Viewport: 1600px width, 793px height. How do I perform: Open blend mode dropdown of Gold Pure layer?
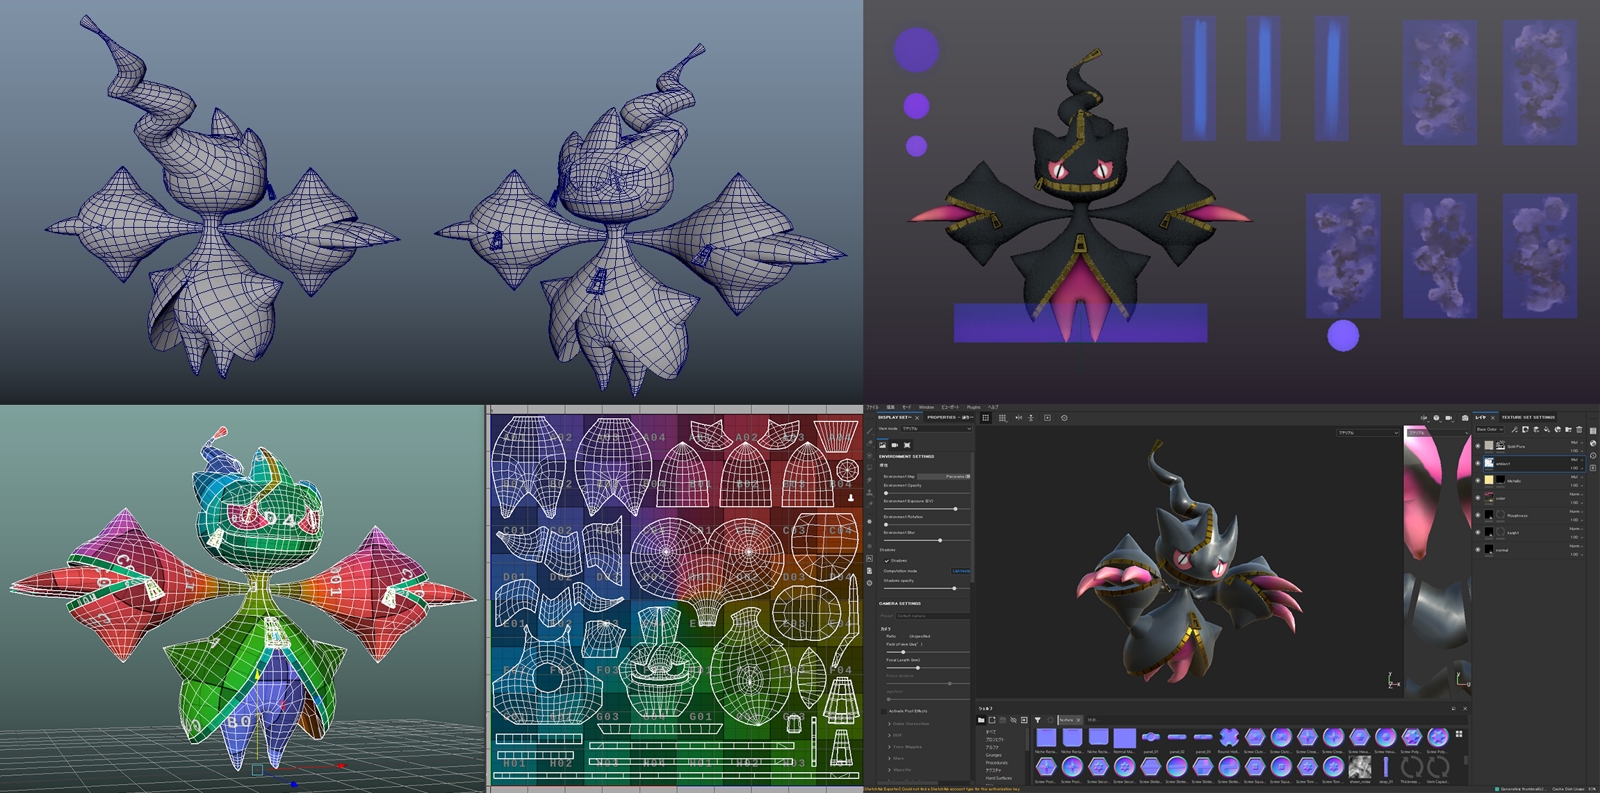1576,442
